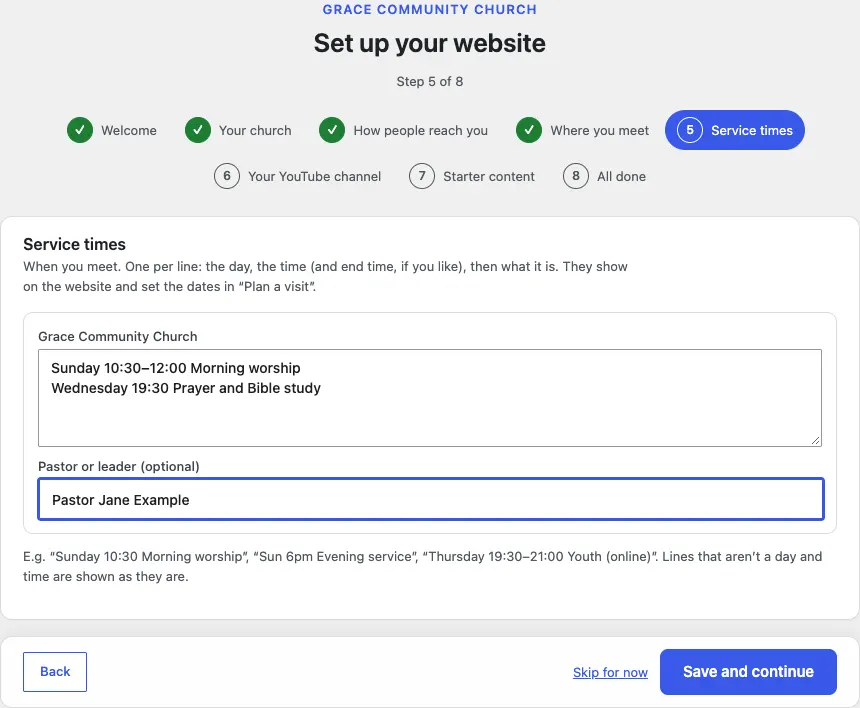Image resolution: width=860 pixels, height=708 pixels.
Task: Click the Back button
Action: coord(55,672)
